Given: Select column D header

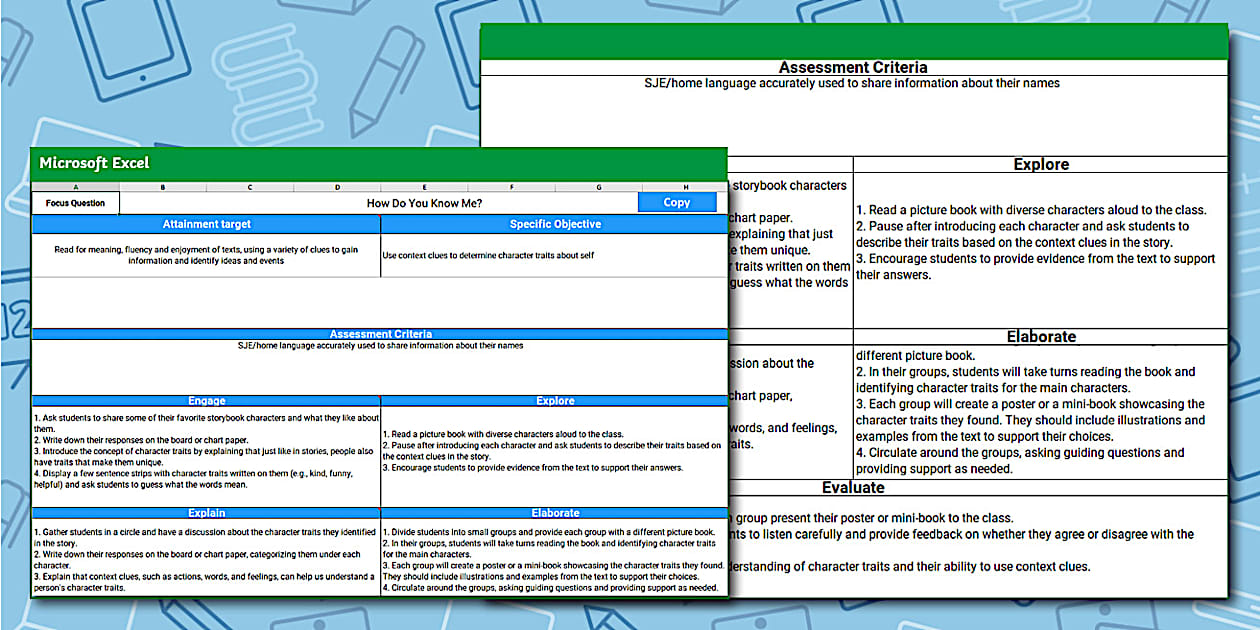Looking at the screenshot, I should tap(337, 187).
